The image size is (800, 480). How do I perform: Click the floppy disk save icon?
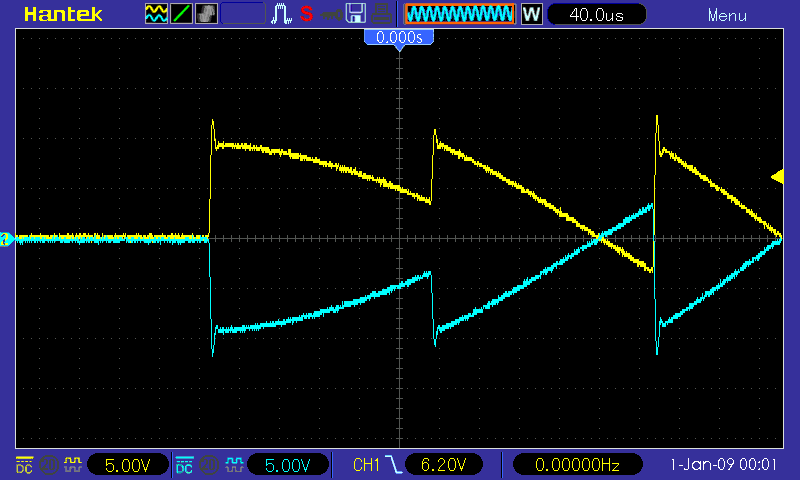tap(356, 14)
